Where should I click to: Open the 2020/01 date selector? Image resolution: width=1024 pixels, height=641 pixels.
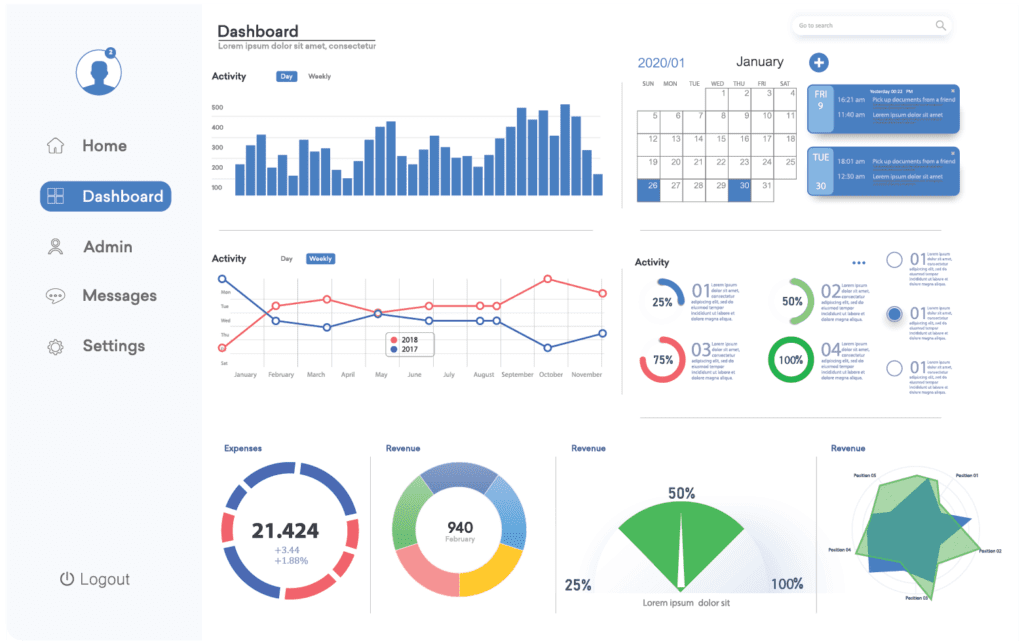click(x=661, y=63)
